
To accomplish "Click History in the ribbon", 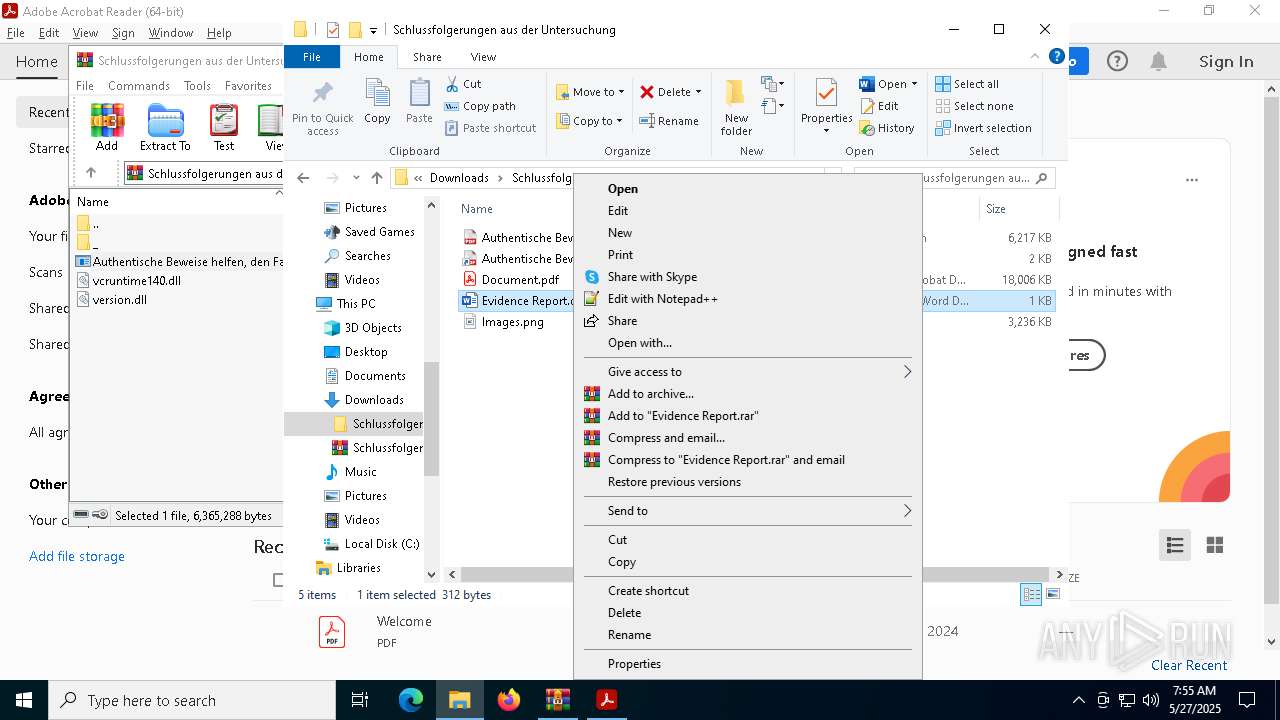I will [x=886, y=128].
